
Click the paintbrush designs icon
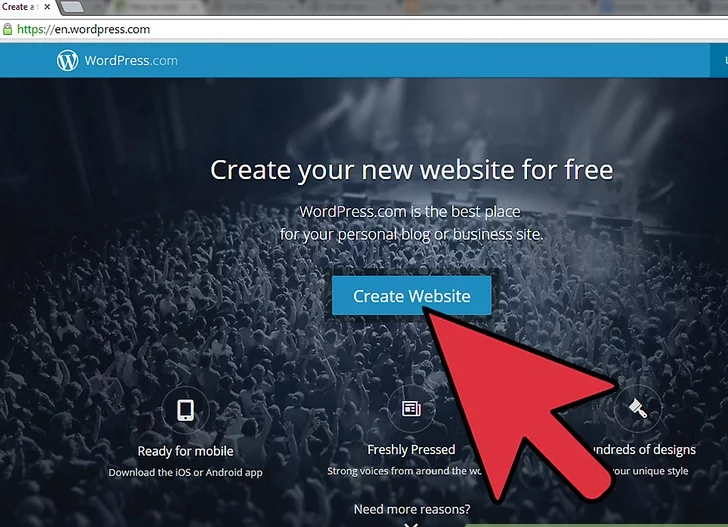[637, 409]
